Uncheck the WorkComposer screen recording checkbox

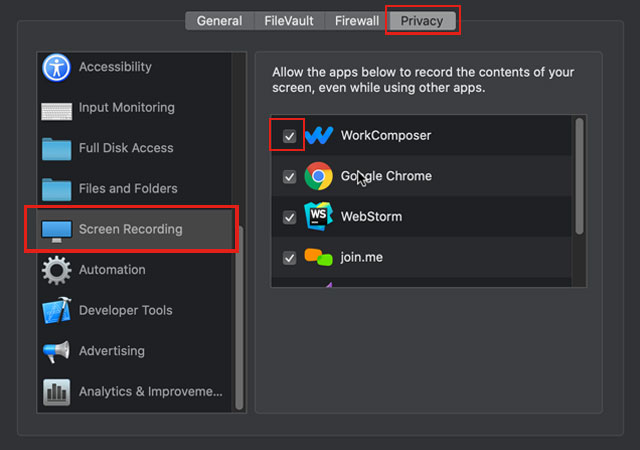click(289, 136)
